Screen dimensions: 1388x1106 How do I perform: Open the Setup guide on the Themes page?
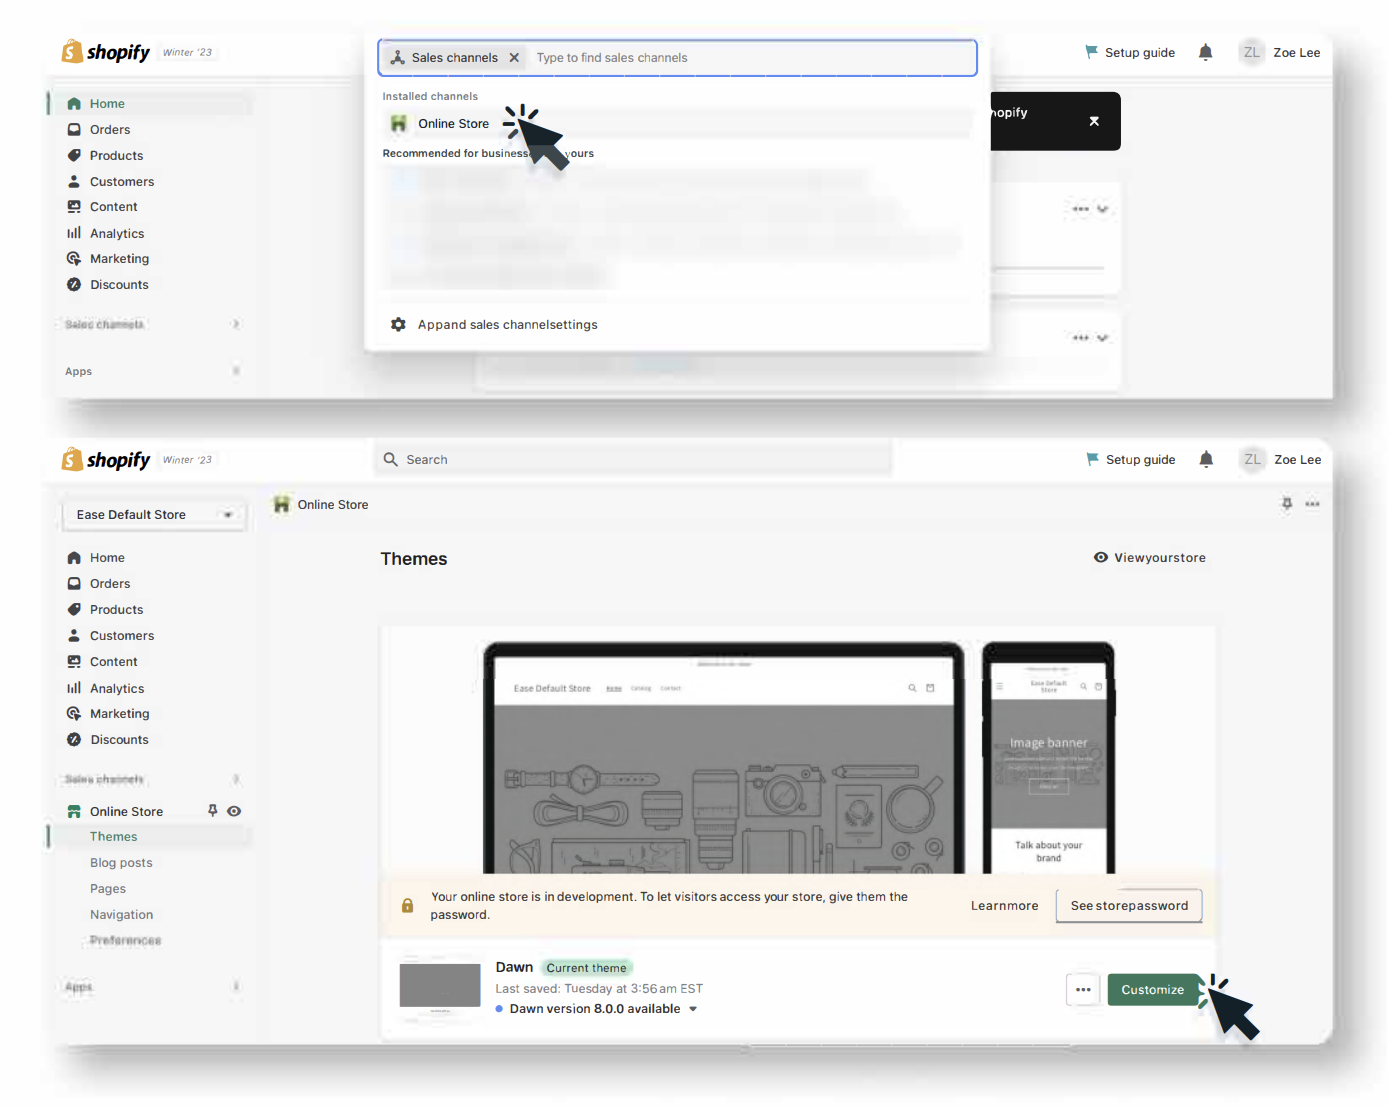(1131, 460)
